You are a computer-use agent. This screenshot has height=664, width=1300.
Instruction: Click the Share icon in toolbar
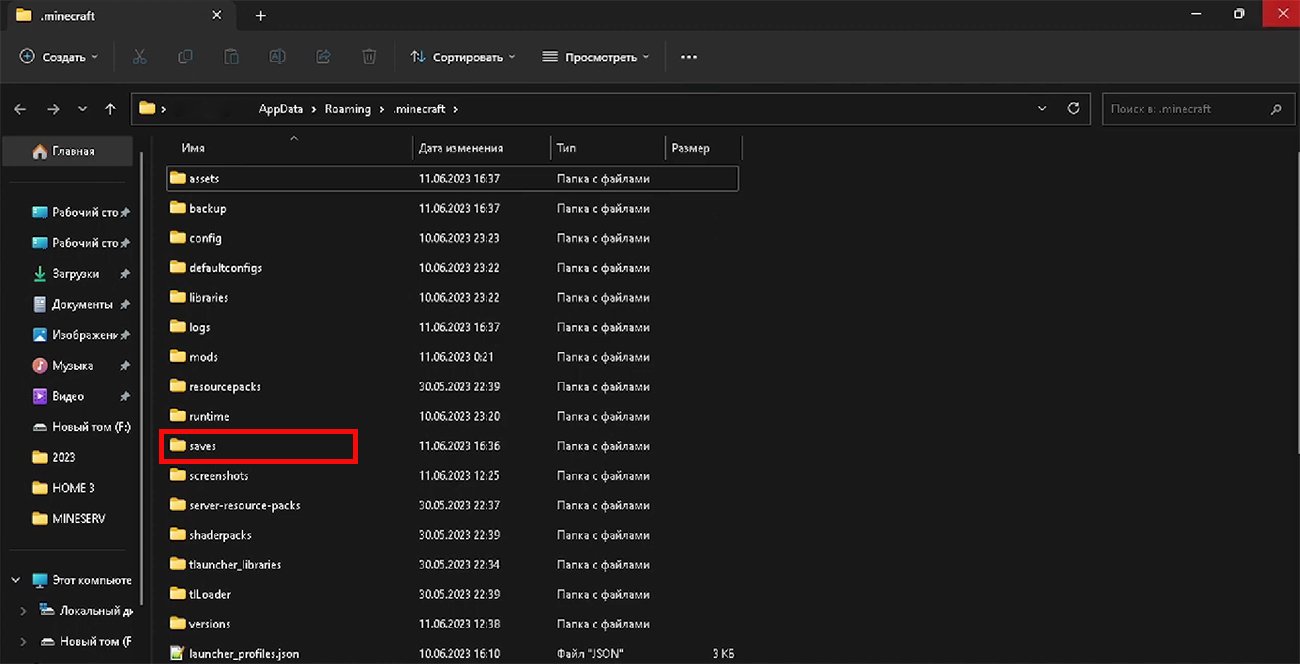pyautogui.click(x=323, y=57)
